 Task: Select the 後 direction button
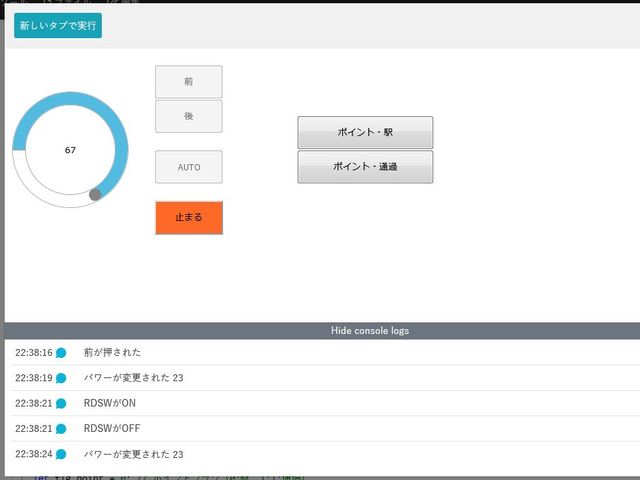(189, 116)
